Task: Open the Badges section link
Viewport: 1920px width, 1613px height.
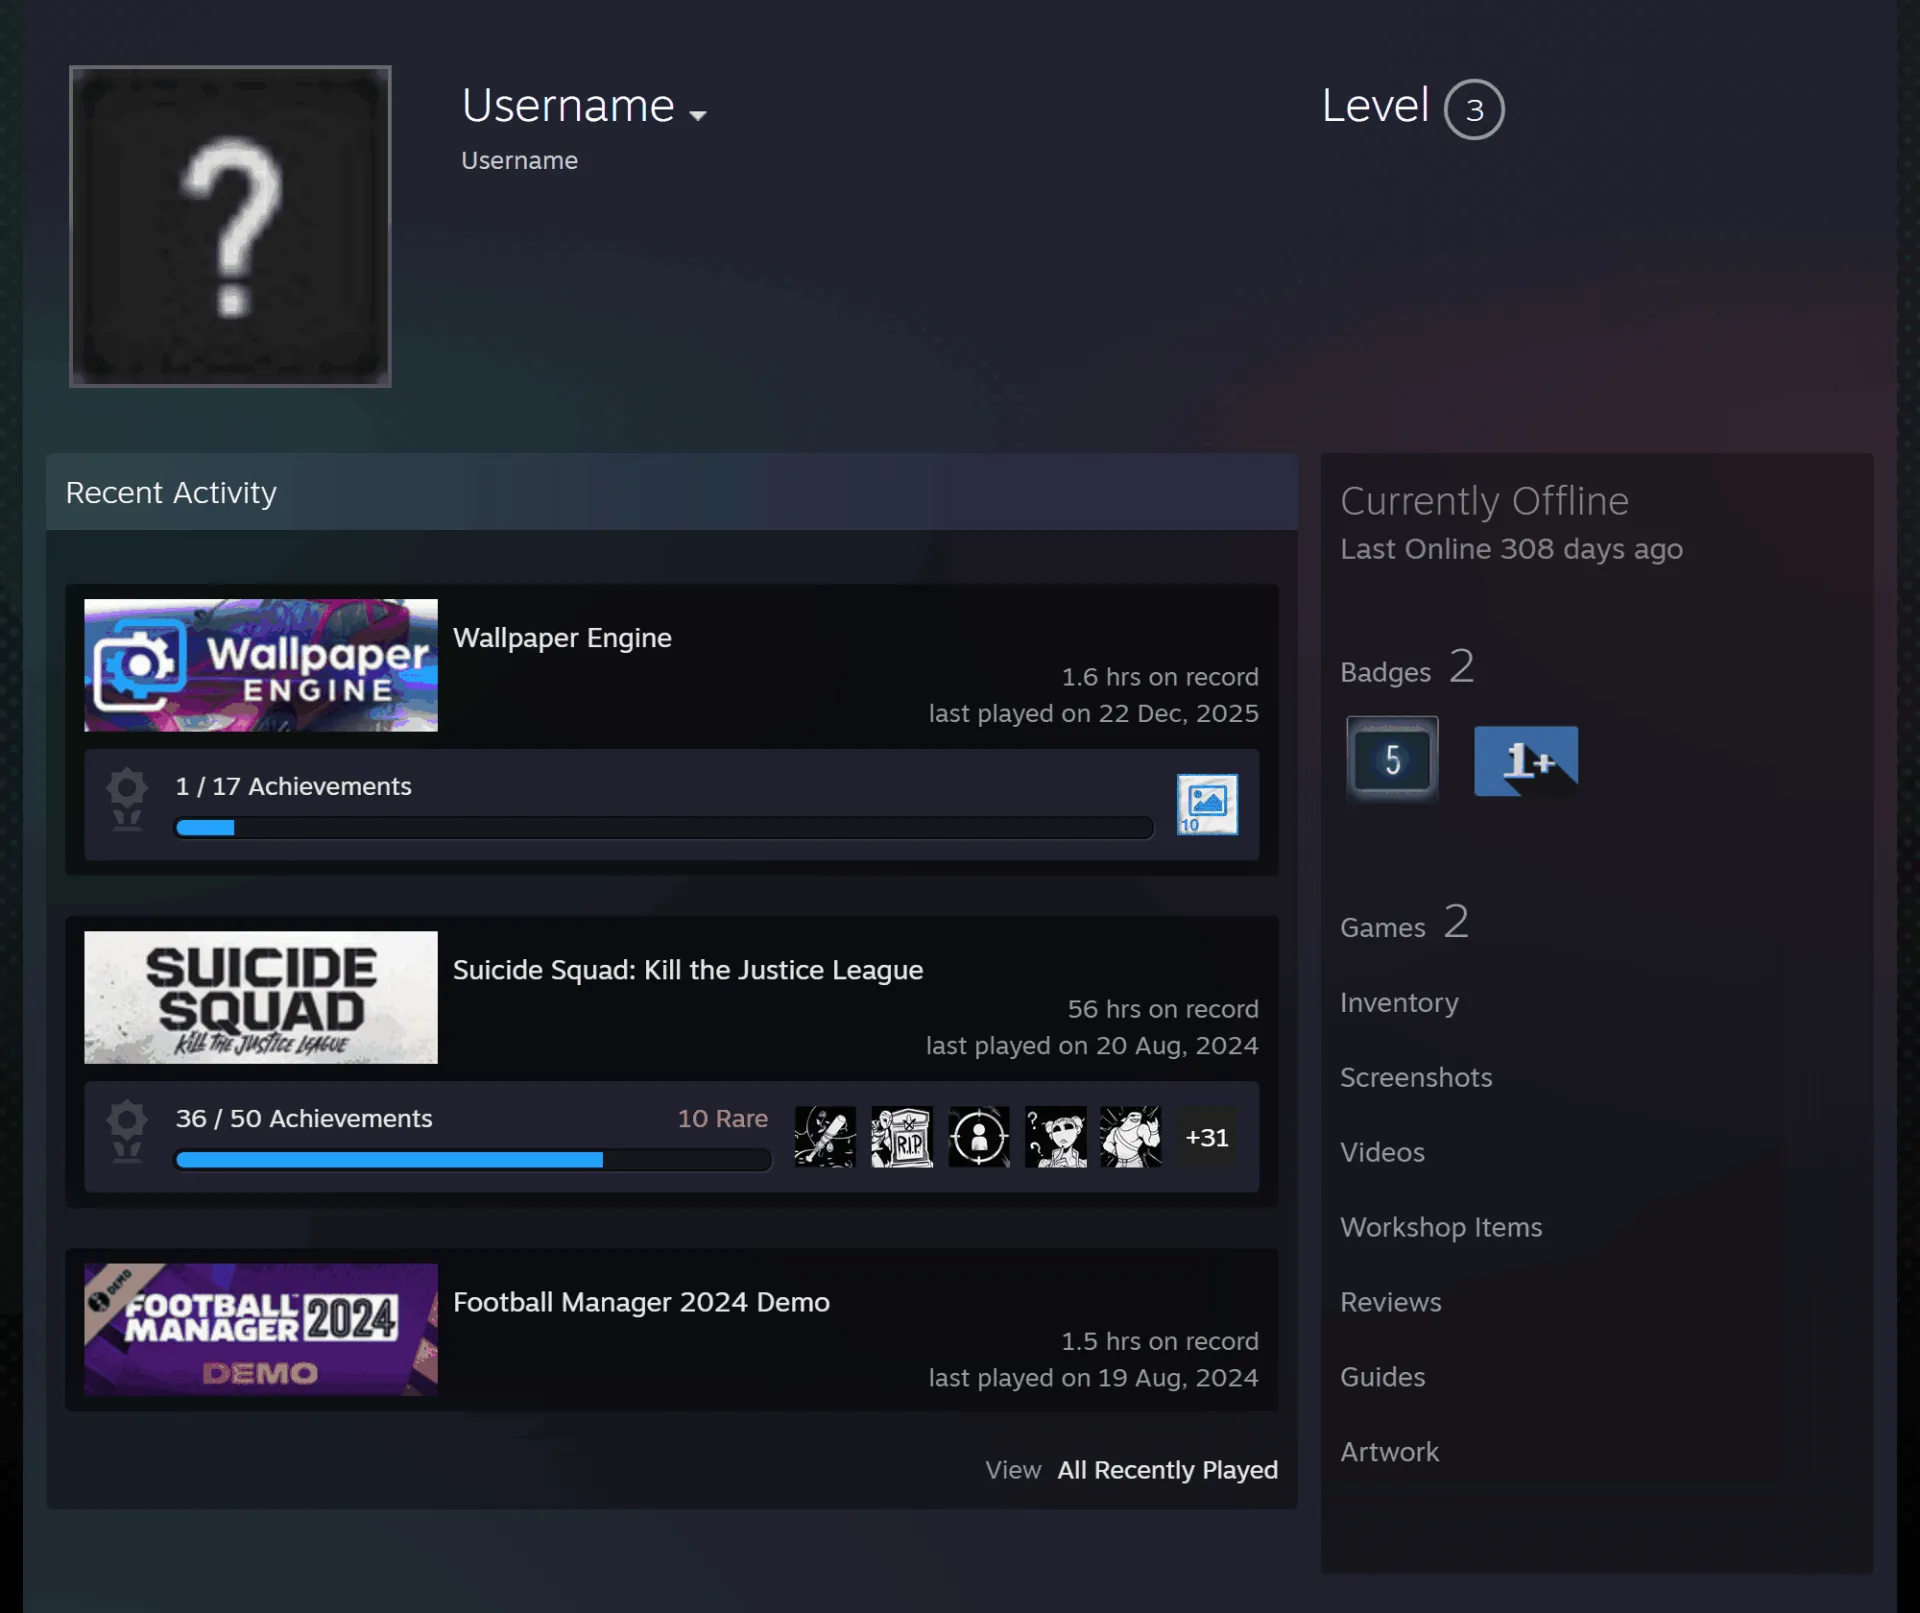Action: tap(1407, 668)
